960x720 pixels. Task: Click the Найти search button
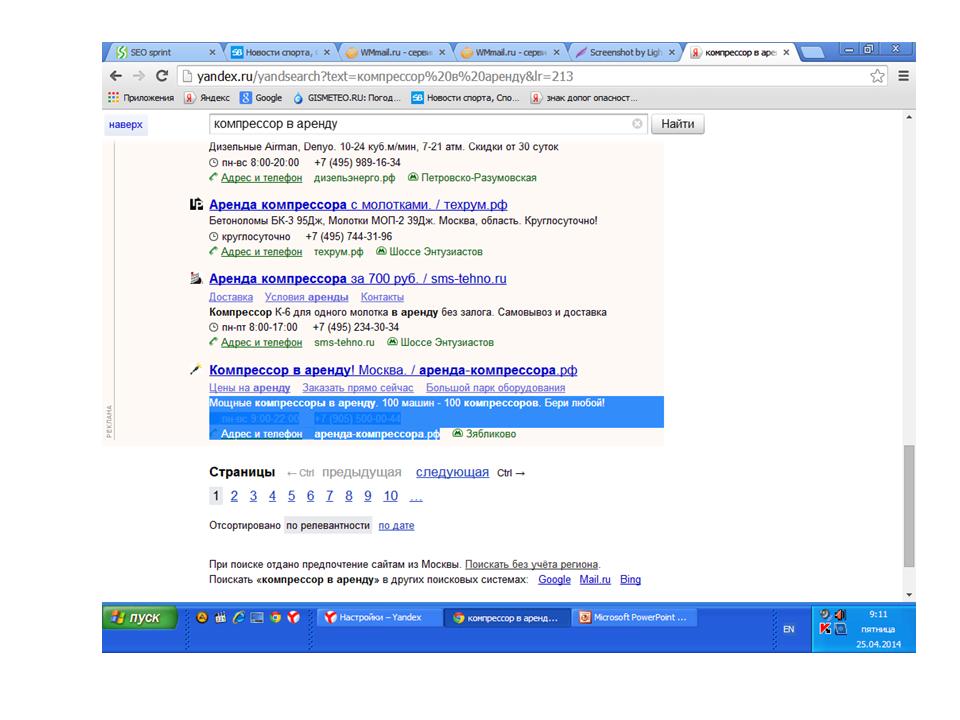(677, 124)
